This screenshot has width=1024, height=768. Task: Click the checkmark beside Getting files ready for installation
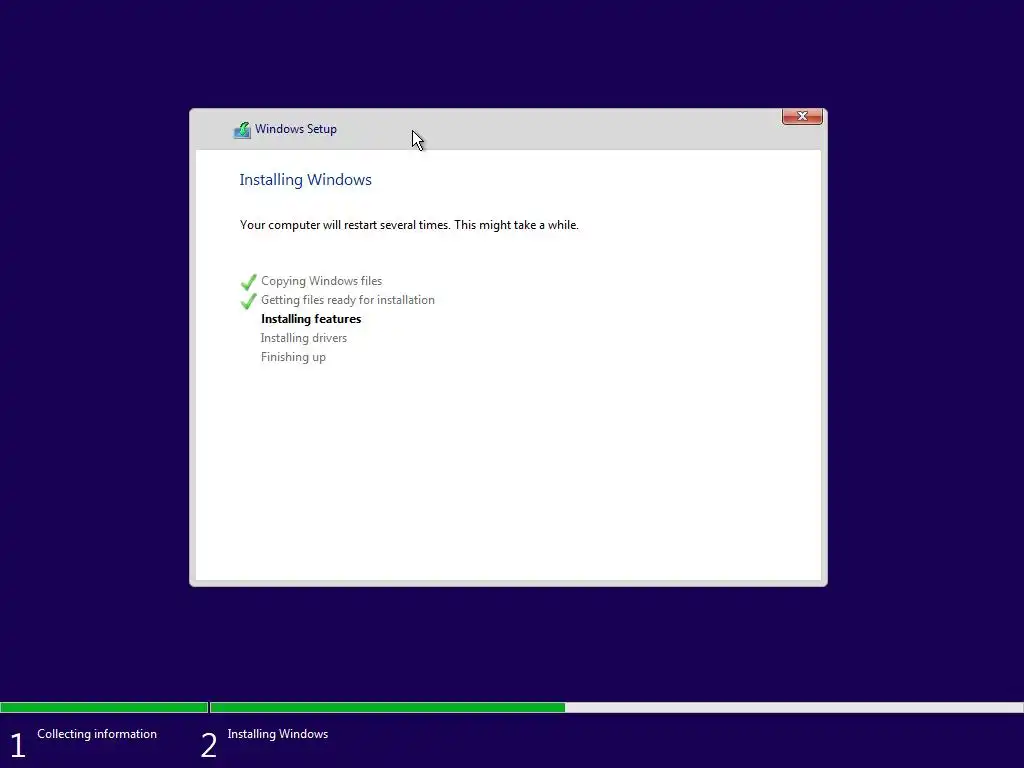click(248, 301)
